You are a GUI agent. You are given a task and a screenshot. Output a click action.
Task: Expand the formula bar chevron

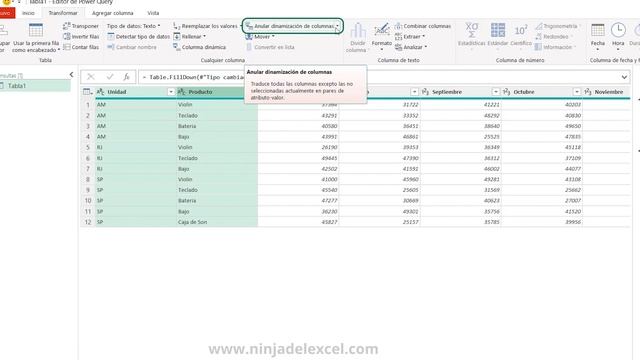[624, 77]
